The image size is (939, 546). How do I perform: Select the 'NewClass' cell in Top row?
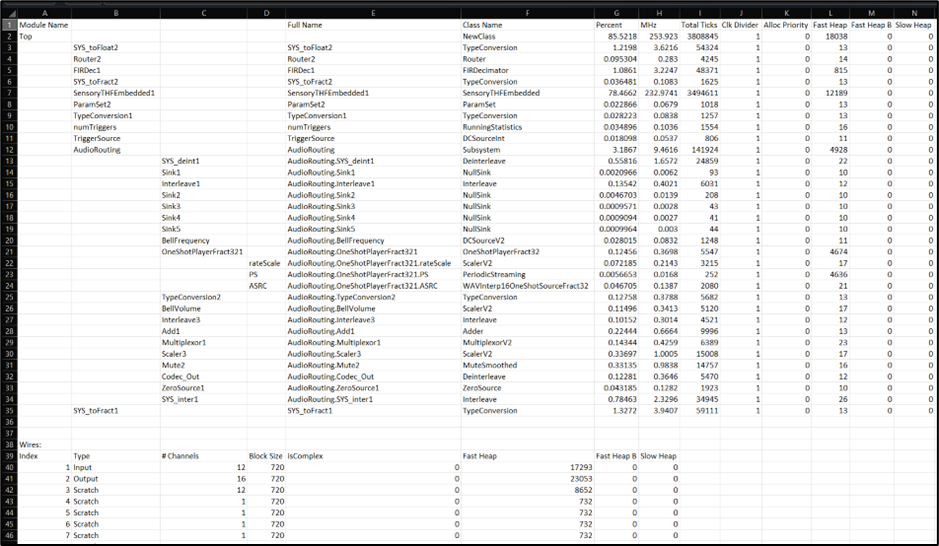point(479,35)
